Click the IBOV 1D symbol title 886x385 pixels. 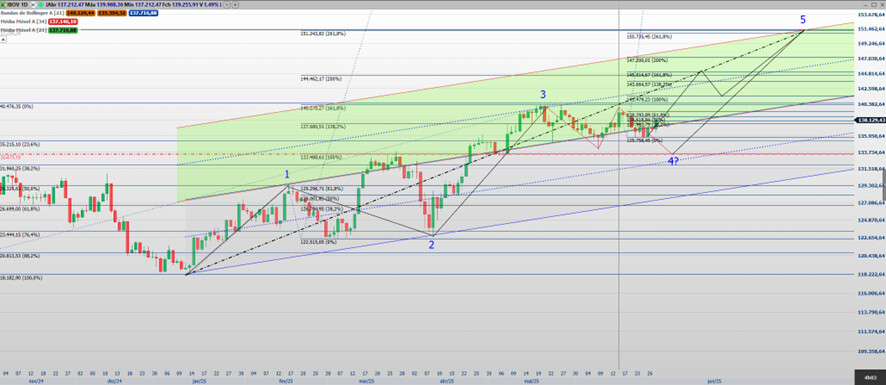[x=18, y=5]
